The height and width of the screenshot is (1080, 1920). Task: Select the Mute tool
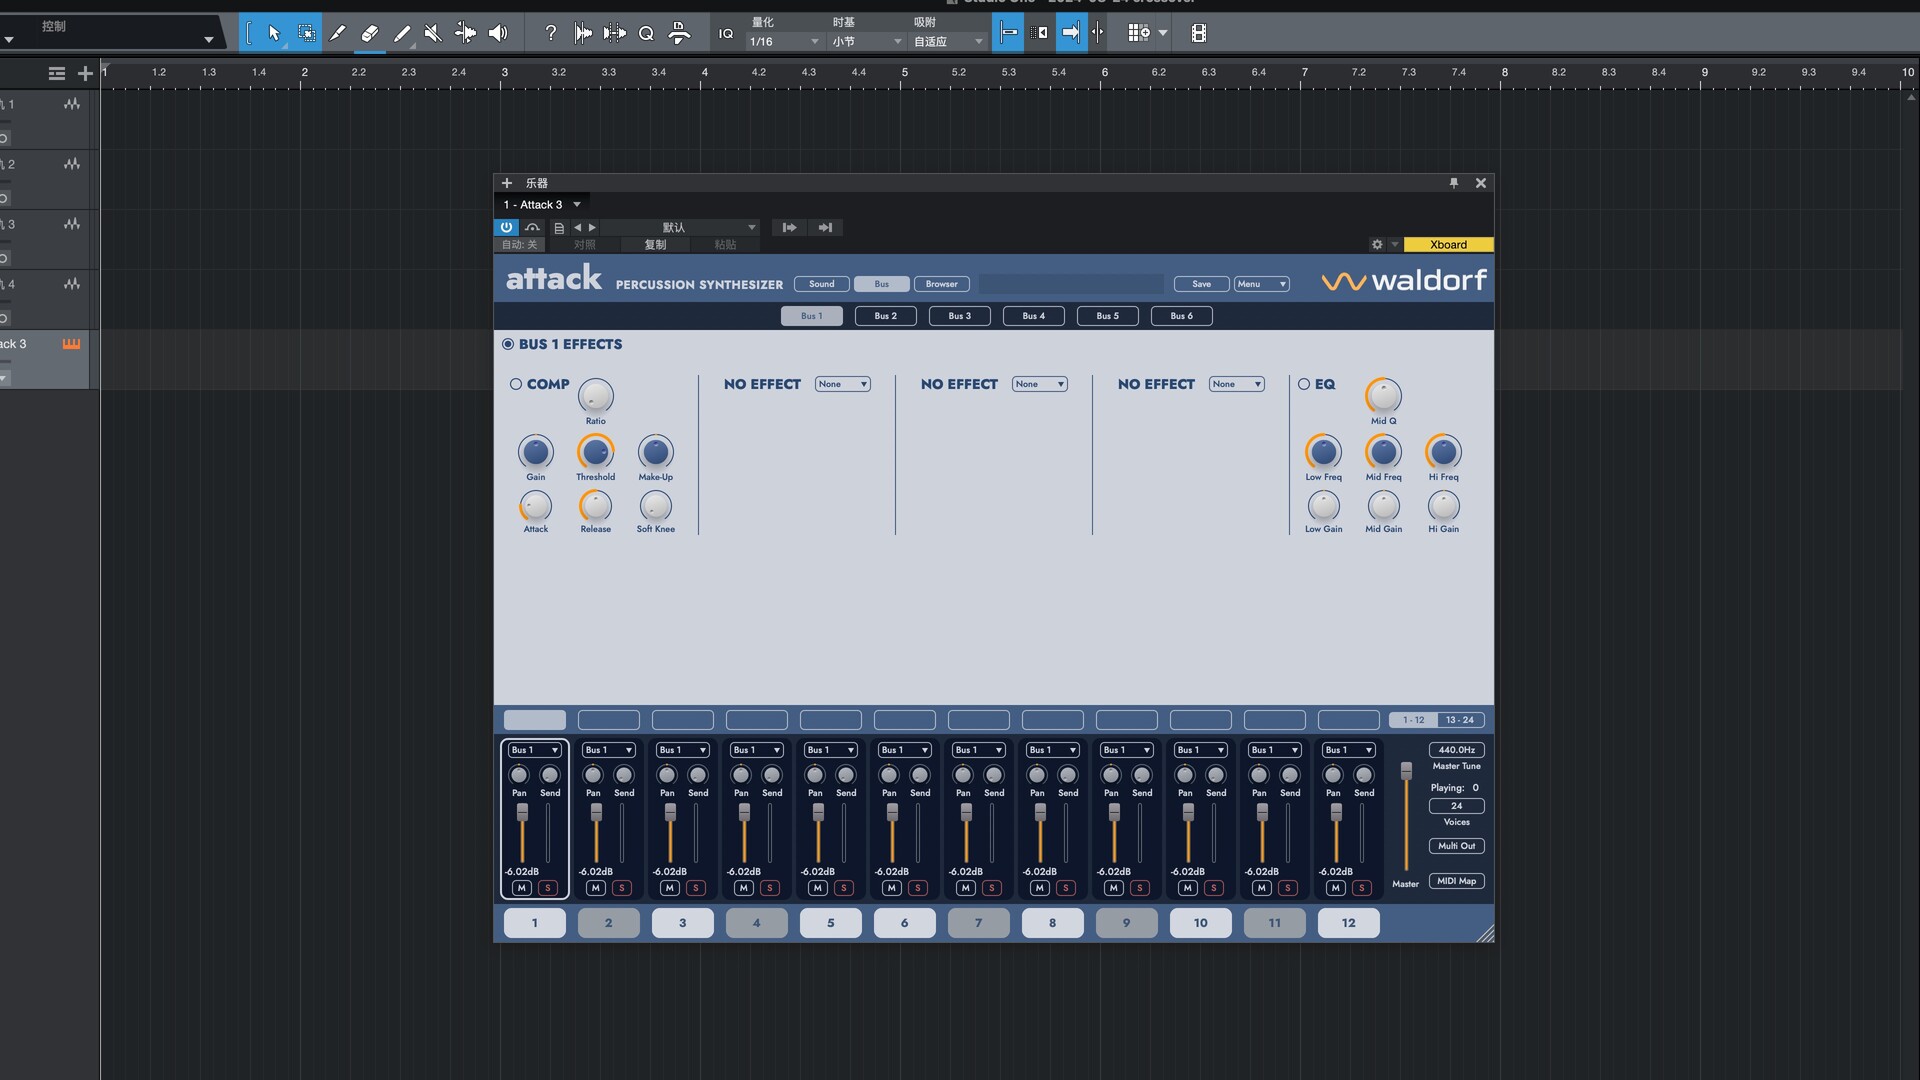pyautogui.click(x=433, y=33)
